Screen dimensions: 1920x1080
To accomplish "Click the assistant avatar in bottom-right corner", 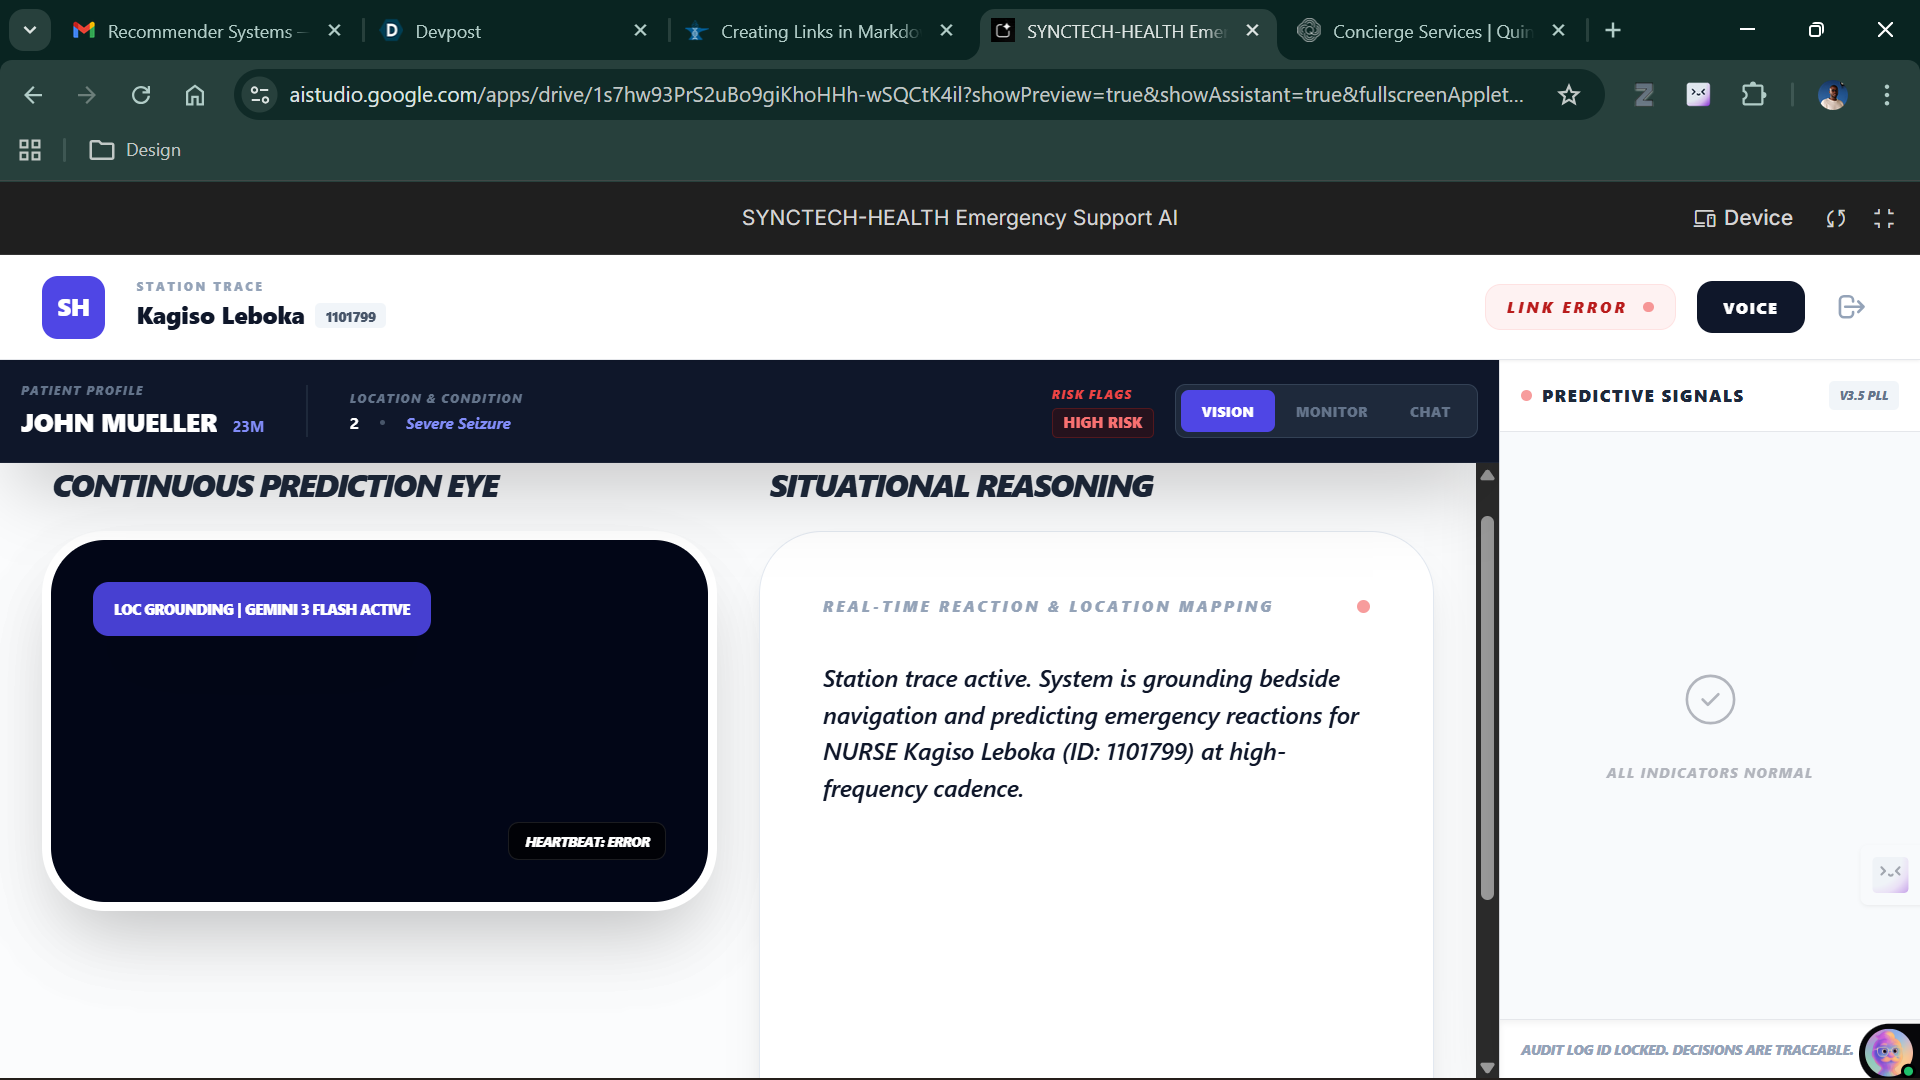I will point(1888,1052).
